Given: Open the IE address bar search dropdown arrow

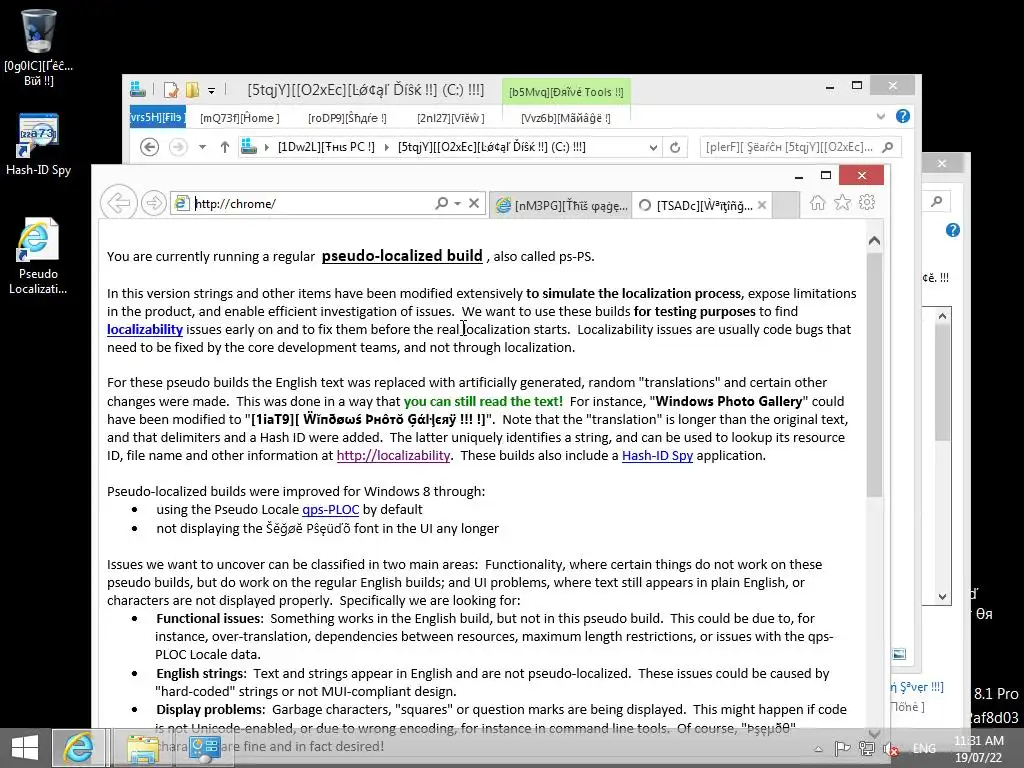Looking at the screenshot, I should [457, 203].
